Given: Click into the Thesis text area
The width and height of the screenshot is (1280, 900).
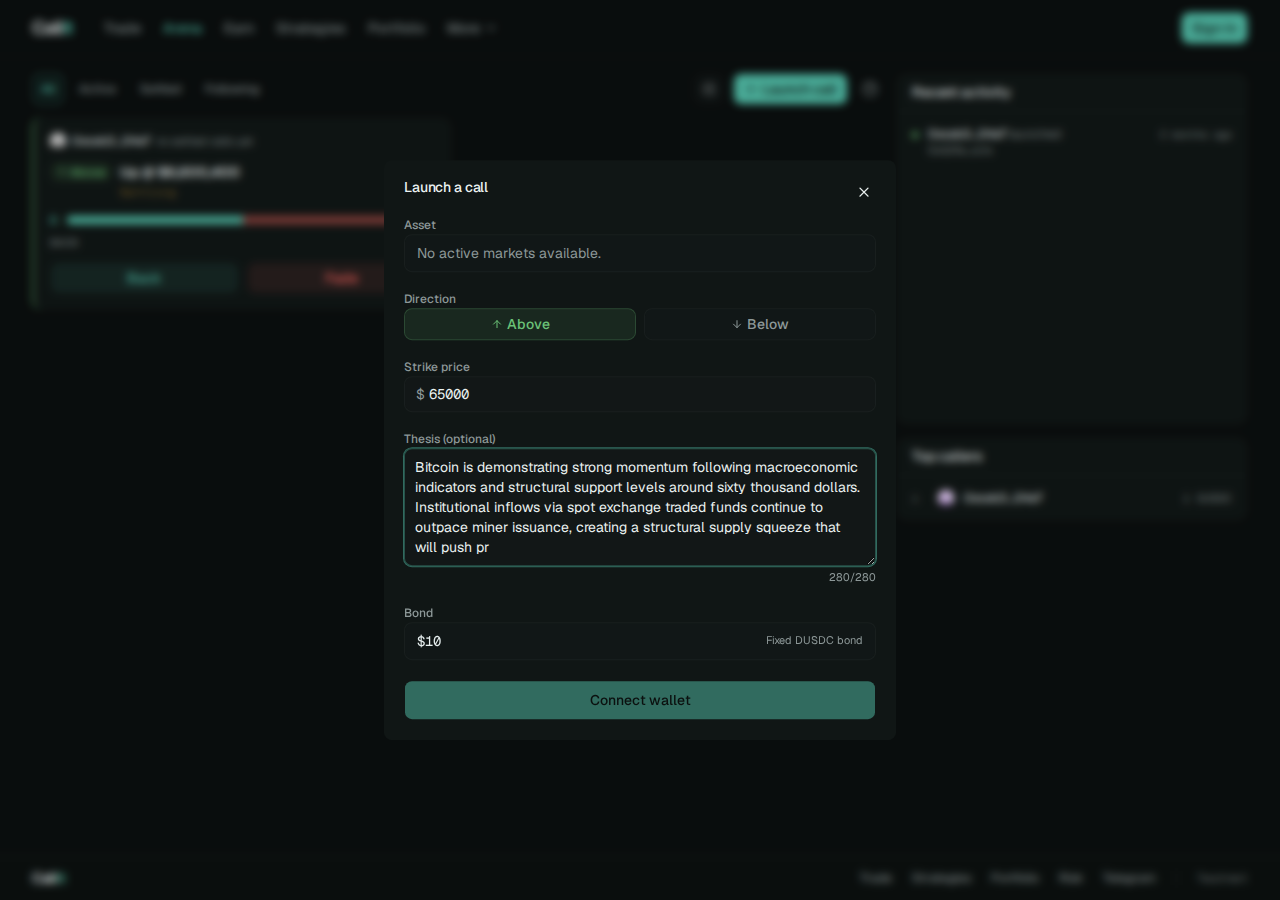Looking at the screenshot, I should click(x=640, y=507).
